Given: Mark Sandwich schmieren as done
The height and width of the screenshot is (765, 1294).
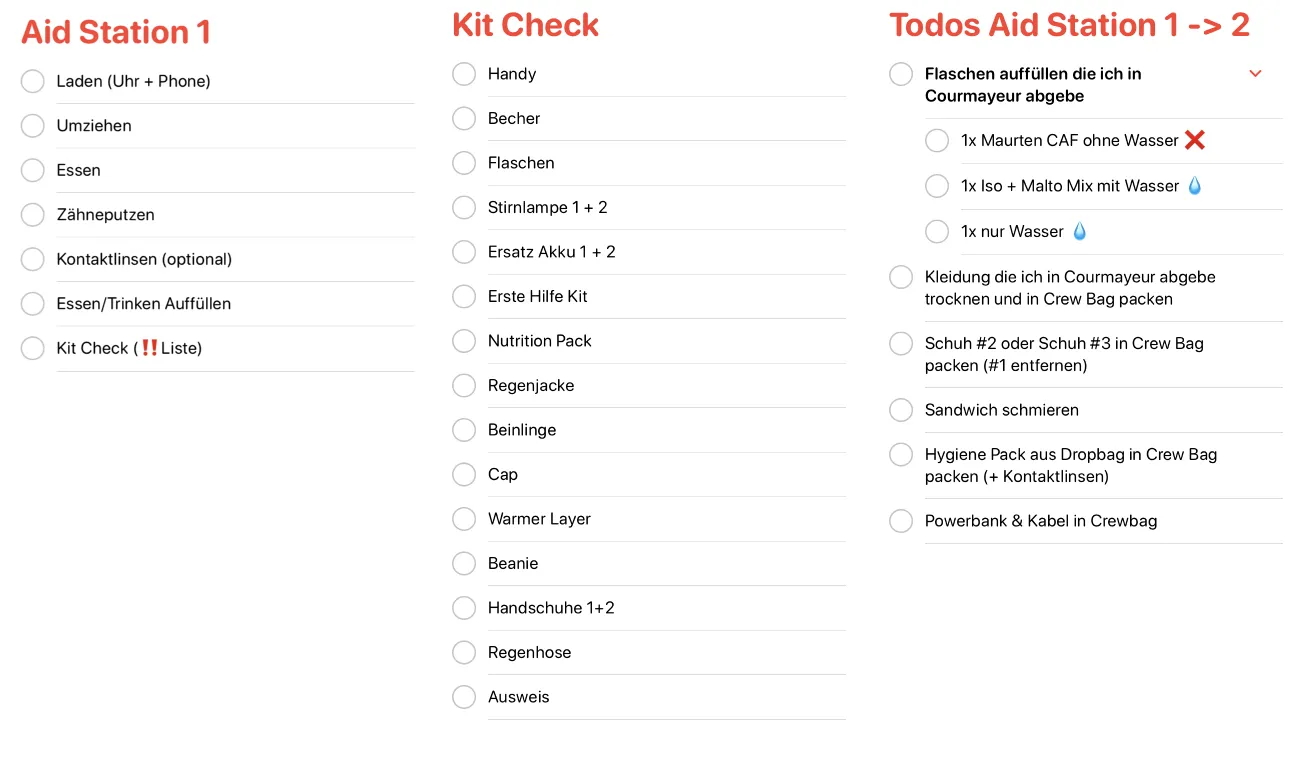Looking at the screenshot, I should coord(901,410).
